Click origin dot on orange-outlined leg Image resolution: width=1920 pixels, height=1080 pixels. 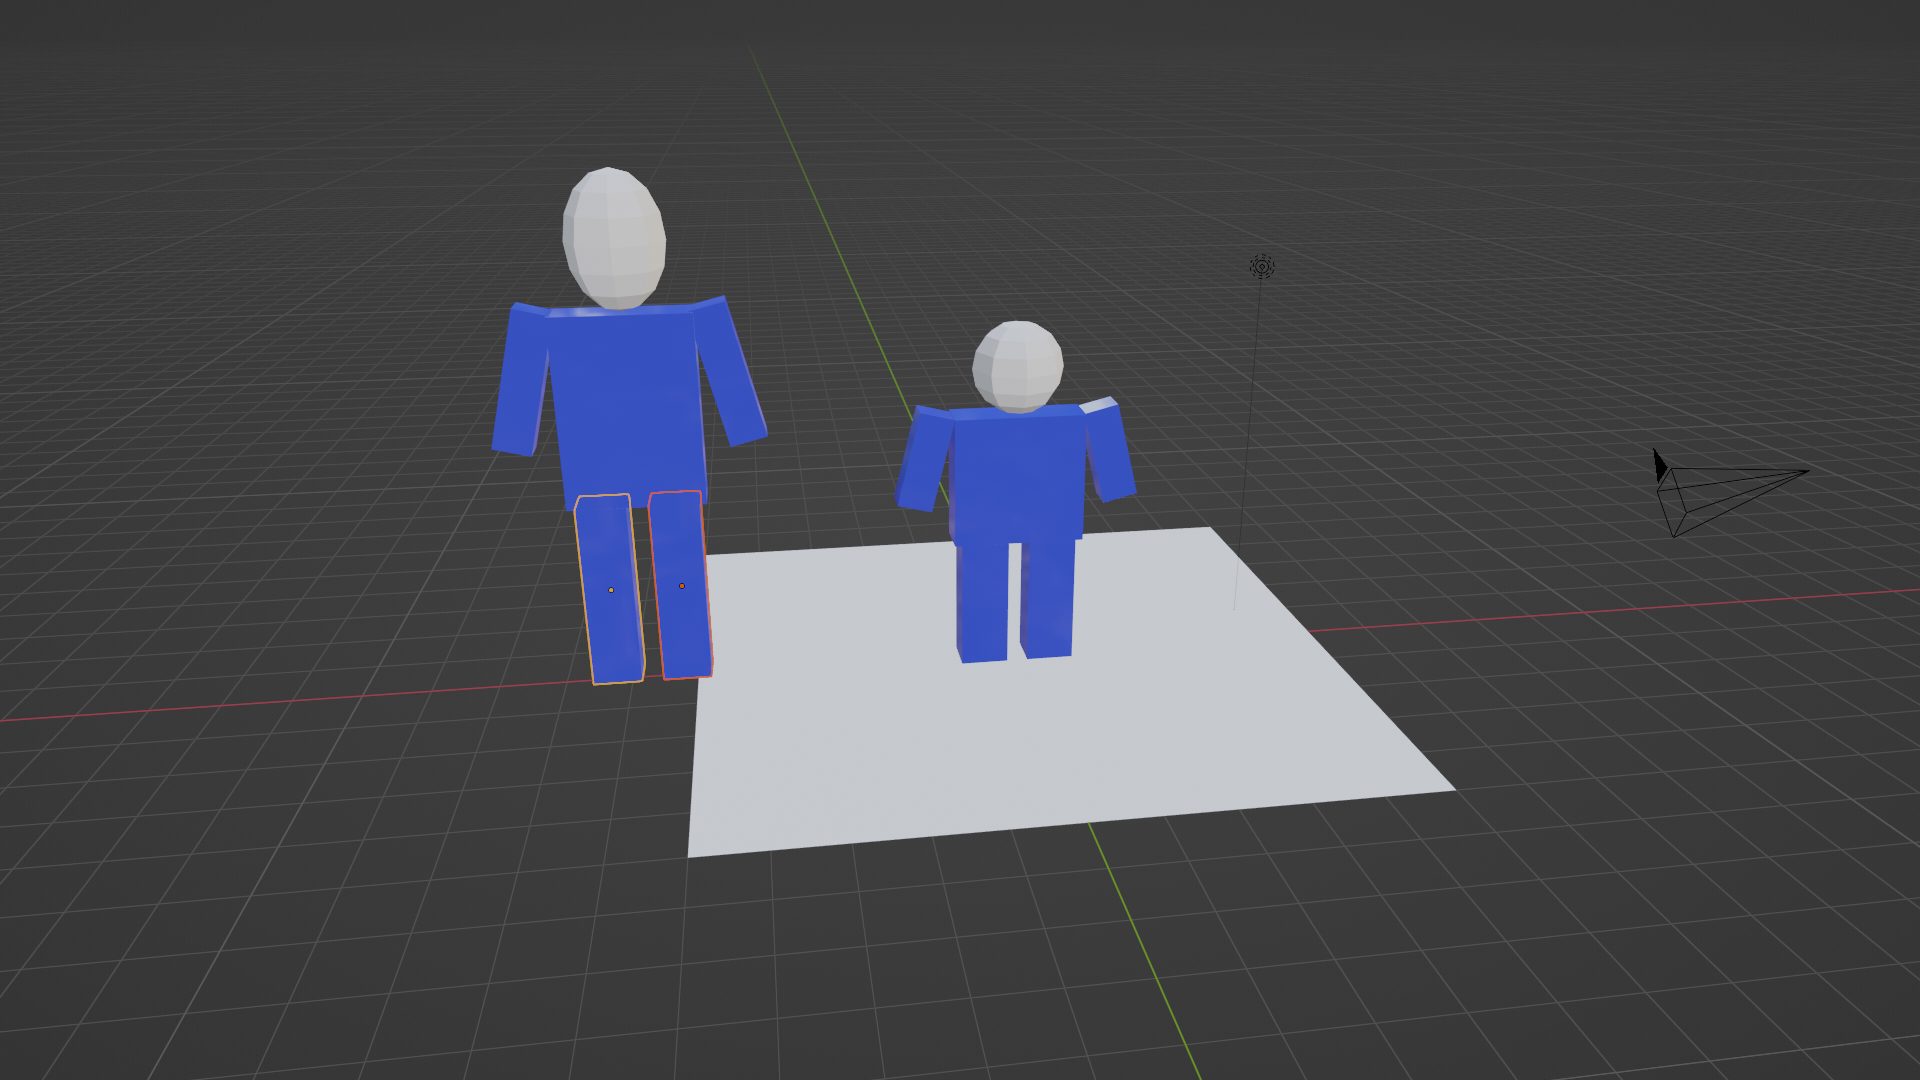[x=611, y=590]
